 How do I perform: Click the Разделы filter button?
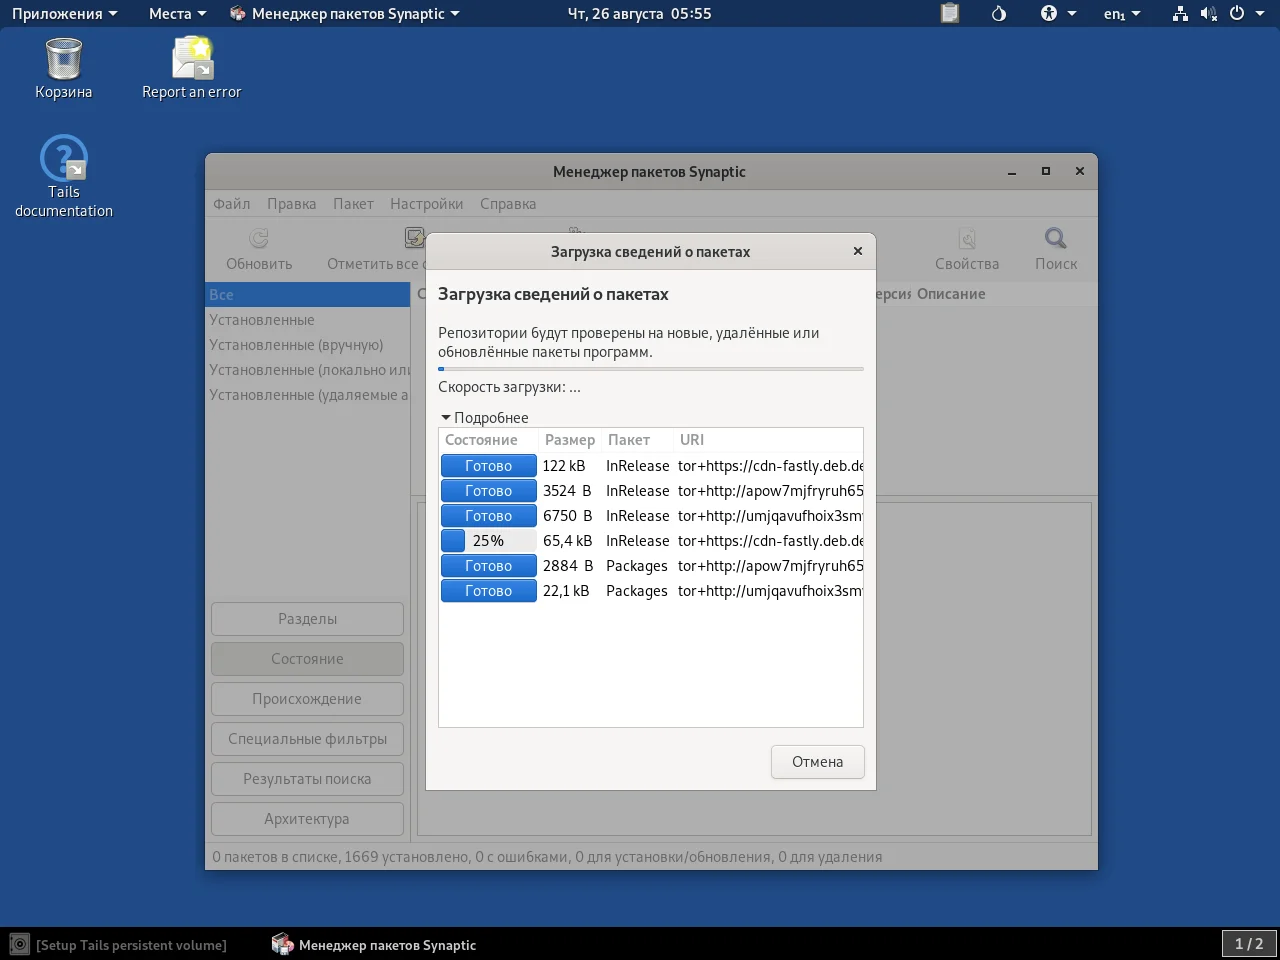click(307, 619)
